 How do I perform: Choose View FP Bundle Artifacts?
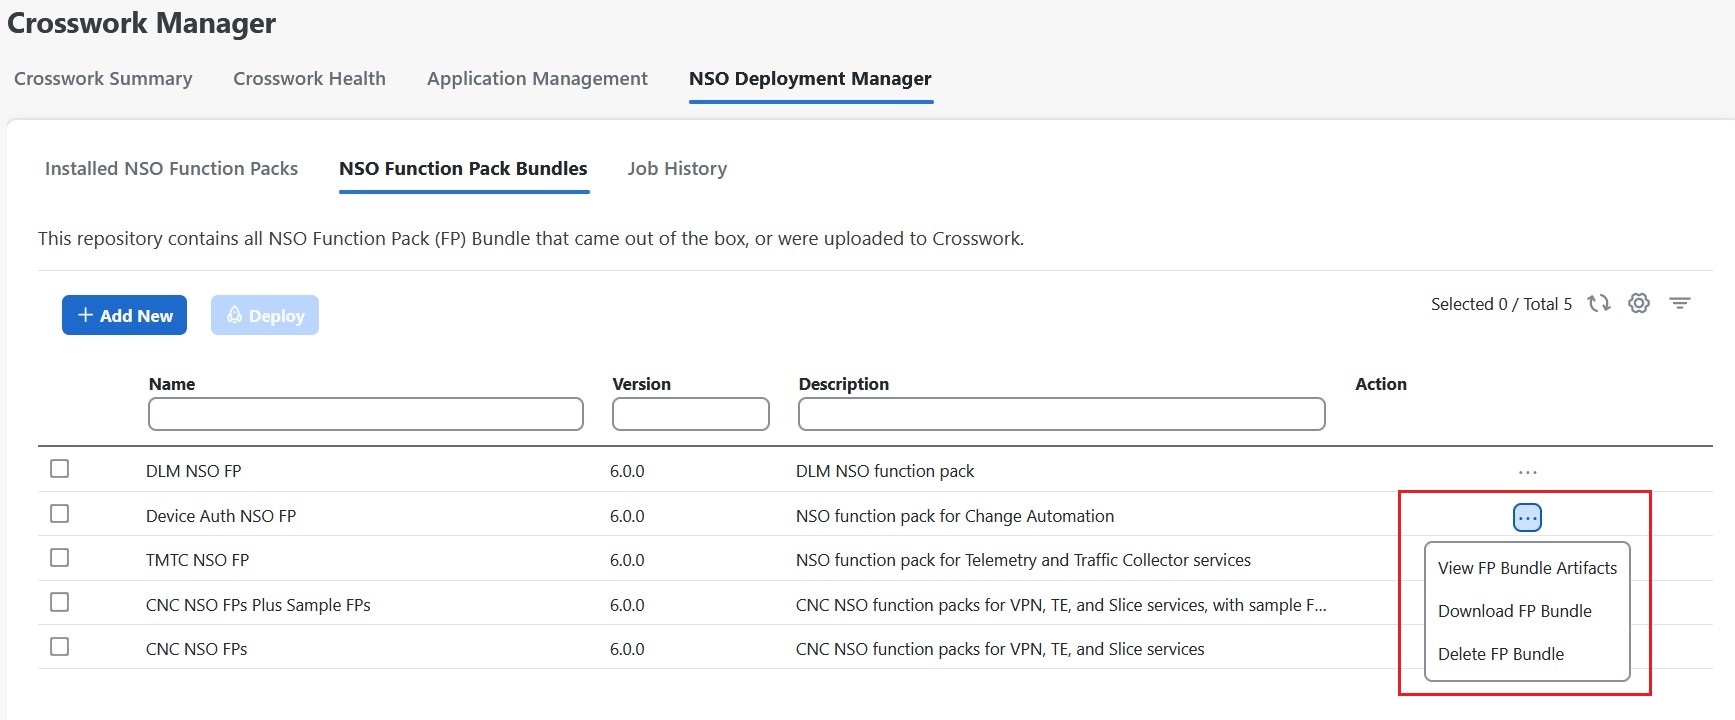(x=1527, y=568)
